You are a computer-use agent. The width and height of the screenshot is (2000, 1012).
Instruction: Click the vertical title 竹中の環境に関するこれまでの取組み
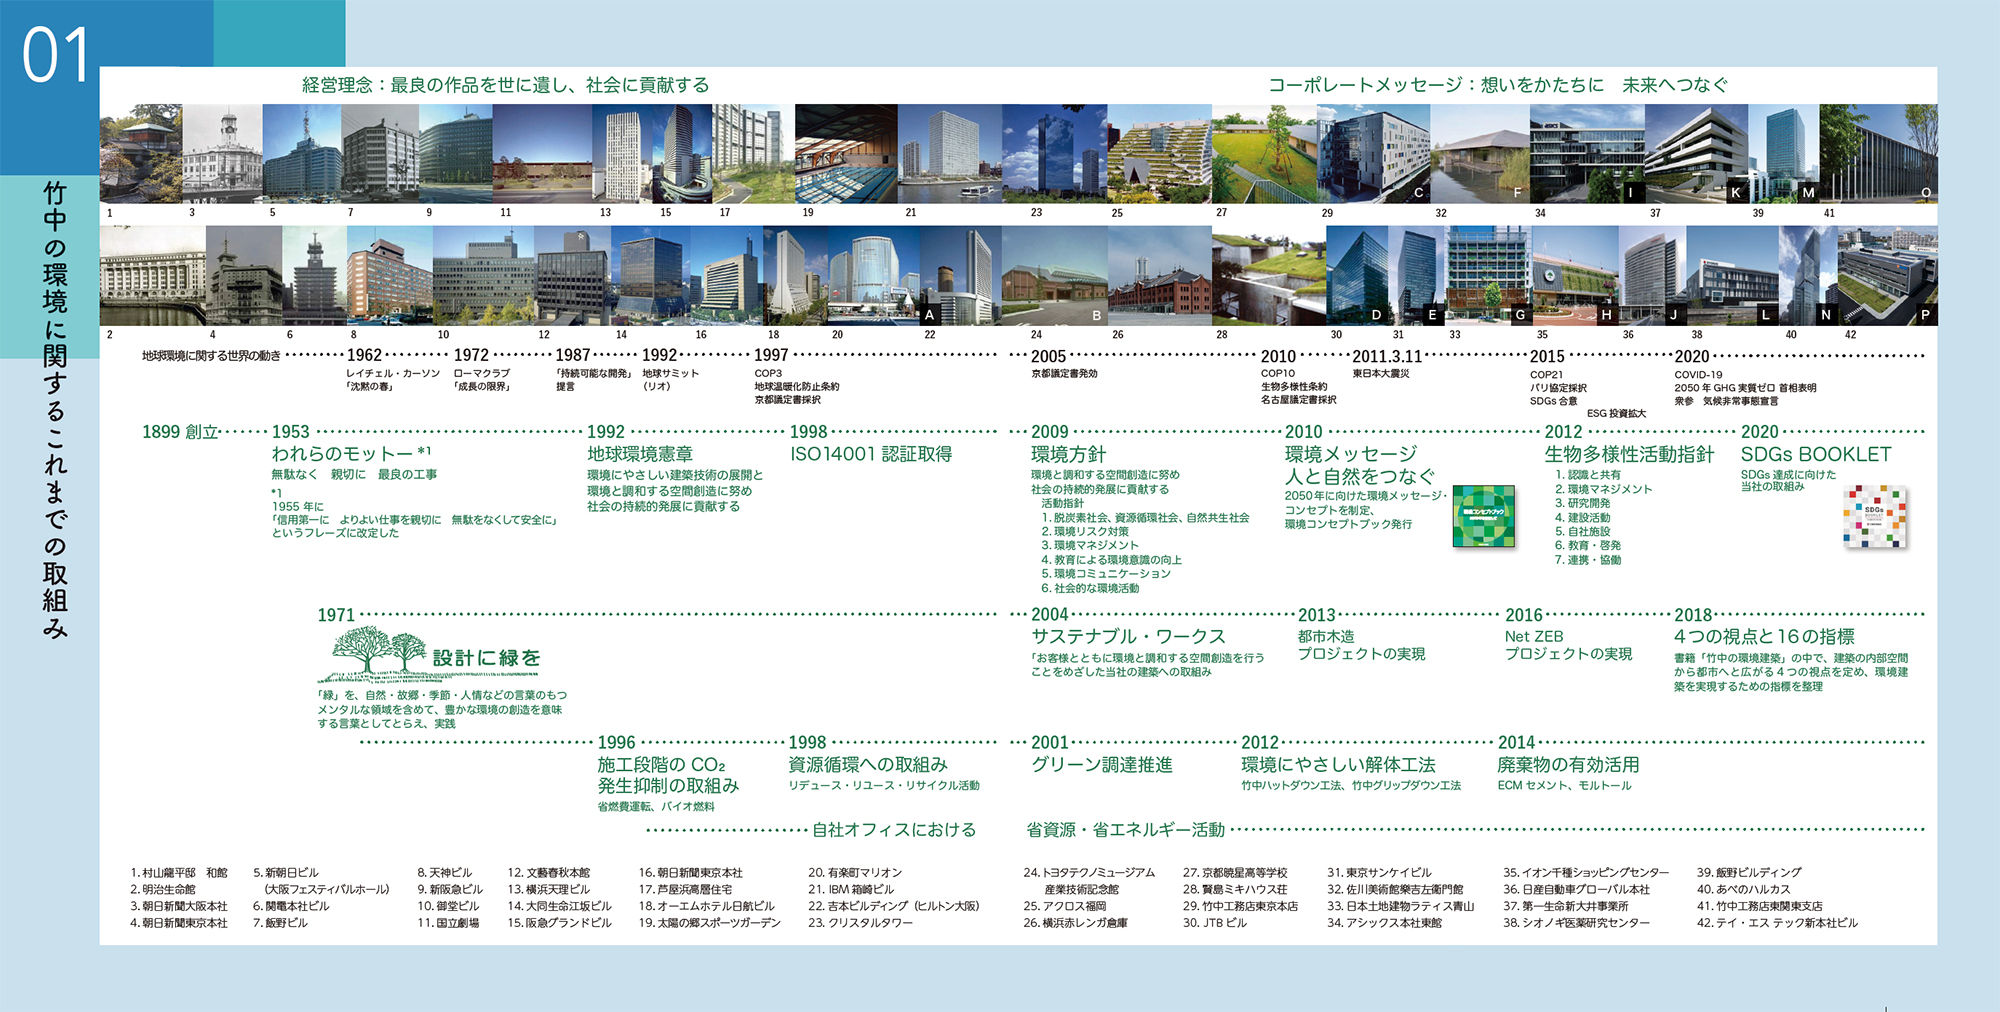(x=55, y=409)
